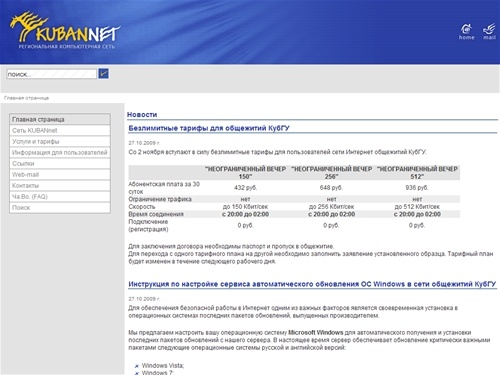Screen dimensions: 500x375
Task: Click the Ограничение трафика row label
Action: coord(160,199)
